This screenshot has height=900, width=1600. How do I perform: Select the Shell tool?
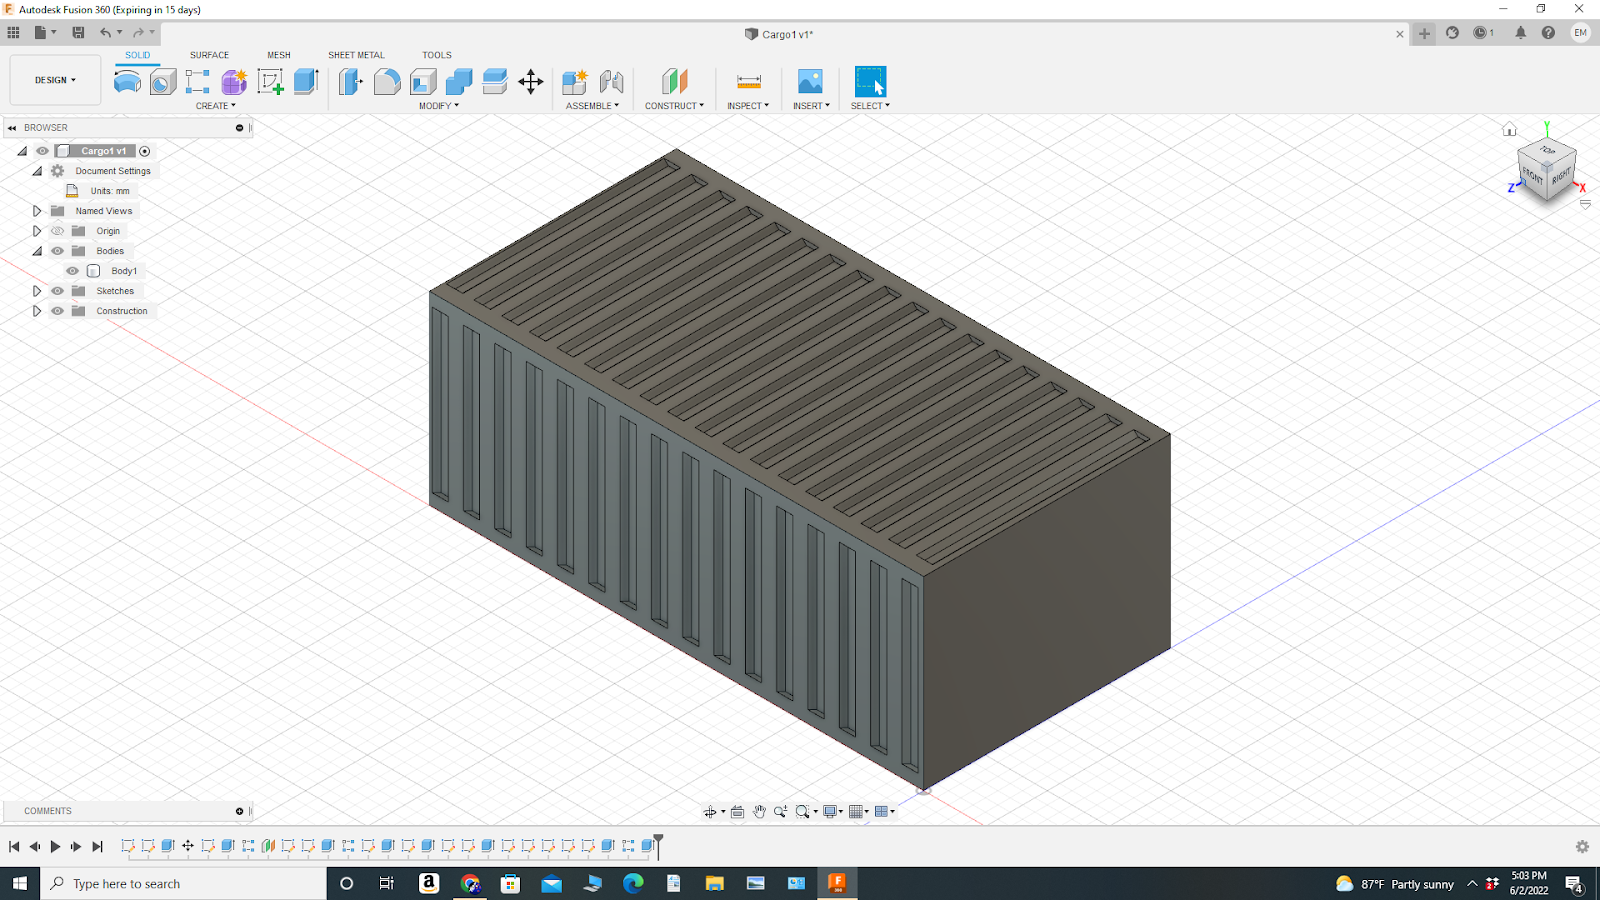(x=423, y=81)
